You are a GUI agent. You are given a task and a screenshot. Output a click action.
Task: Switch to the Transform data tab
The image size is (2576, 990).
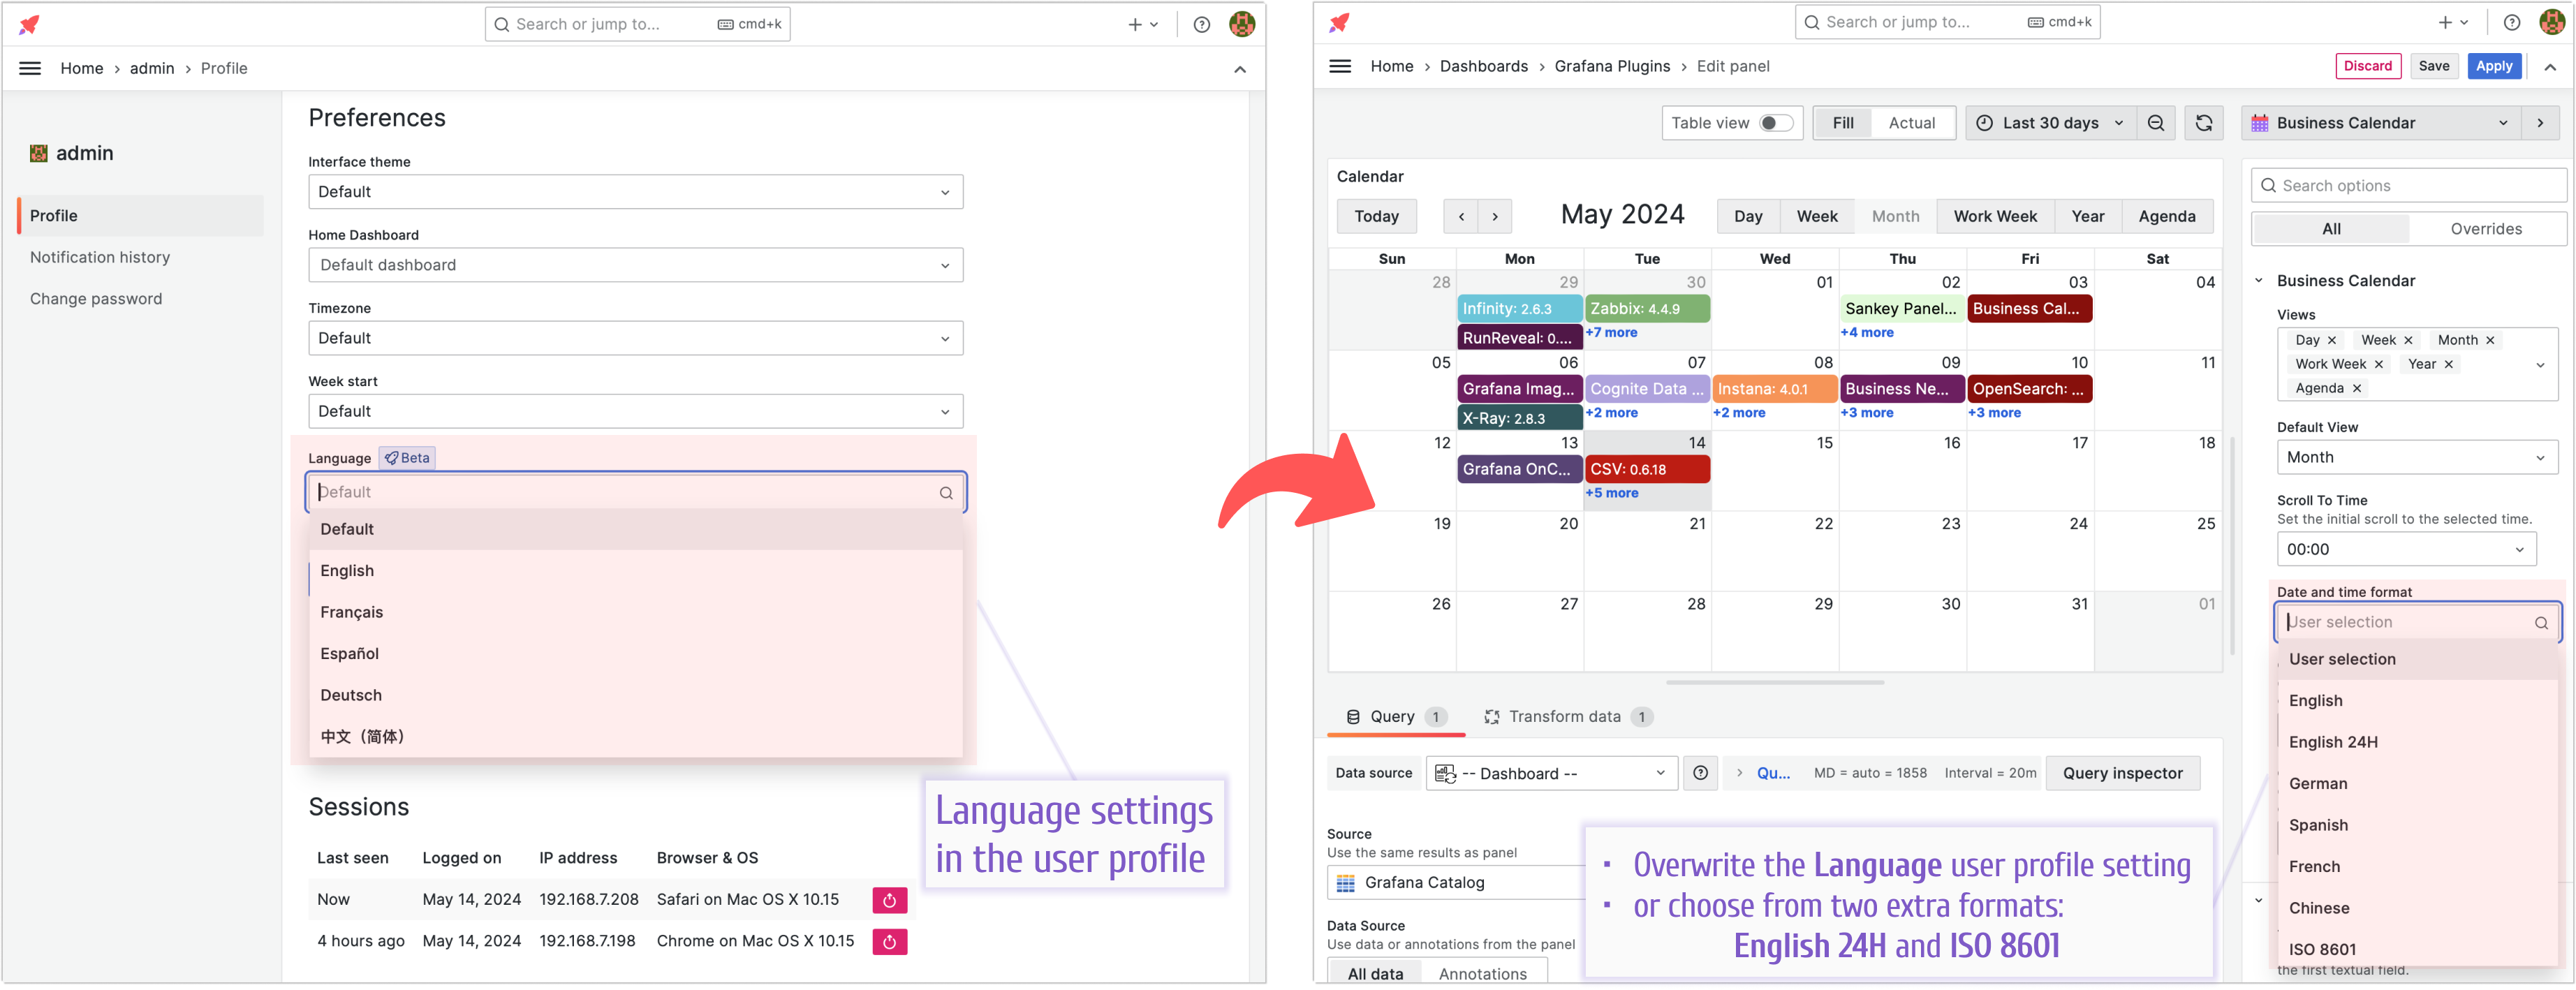(x=1564, y=716)
